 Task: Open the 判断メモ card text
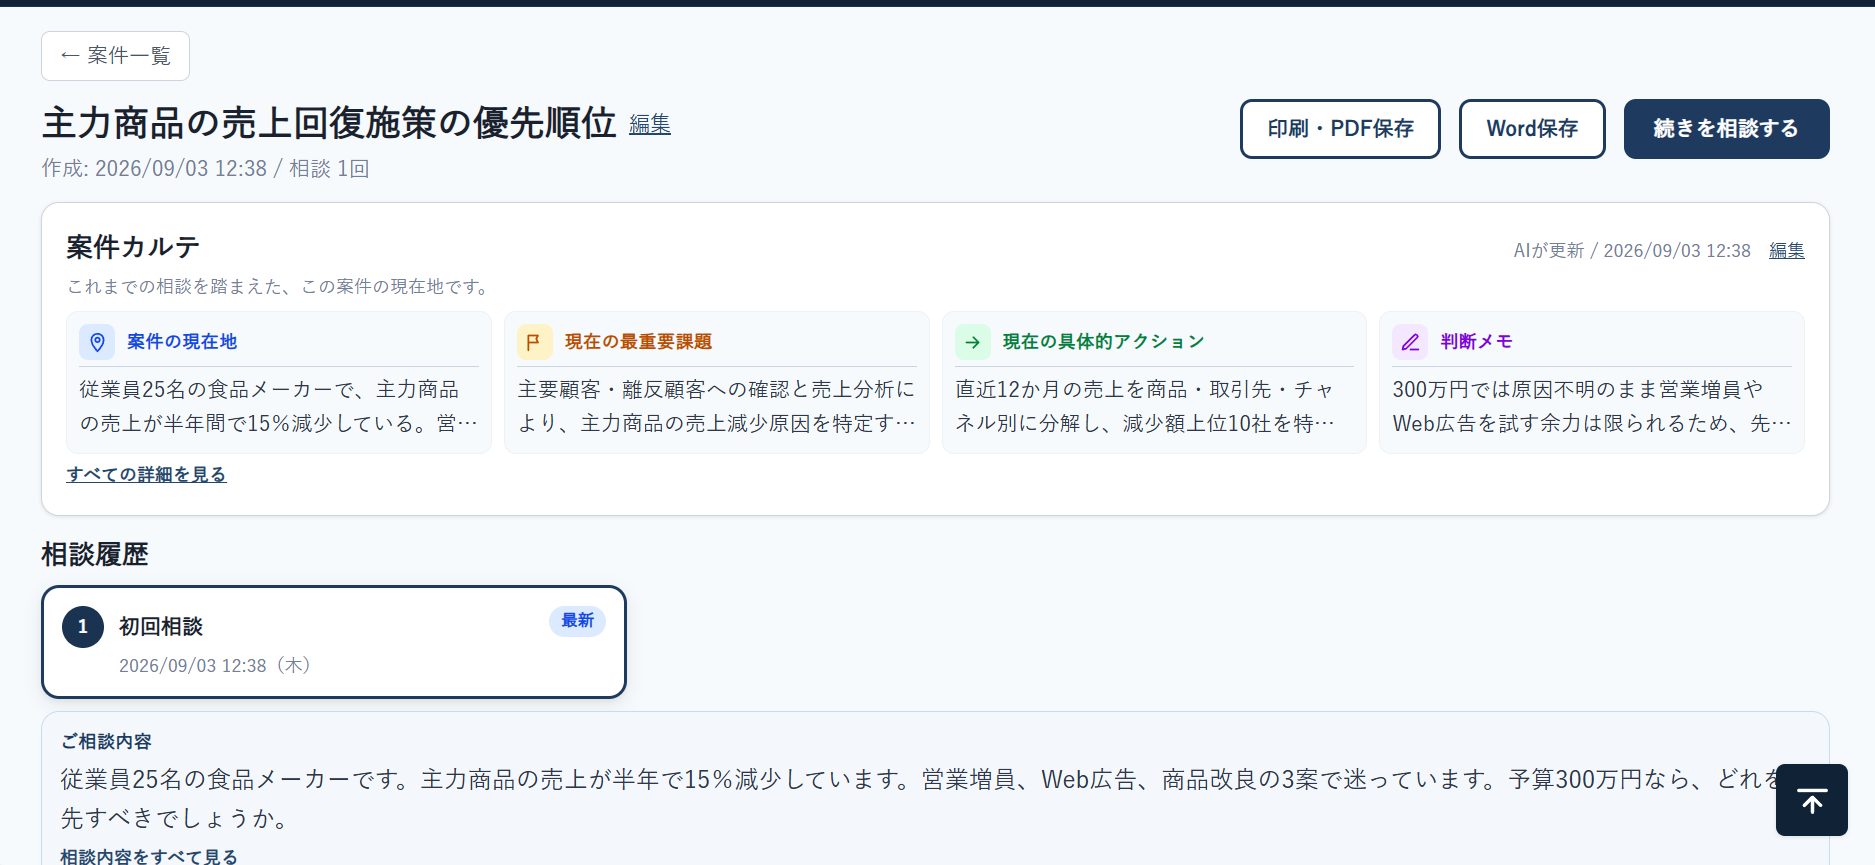(x=1592, y=406)
